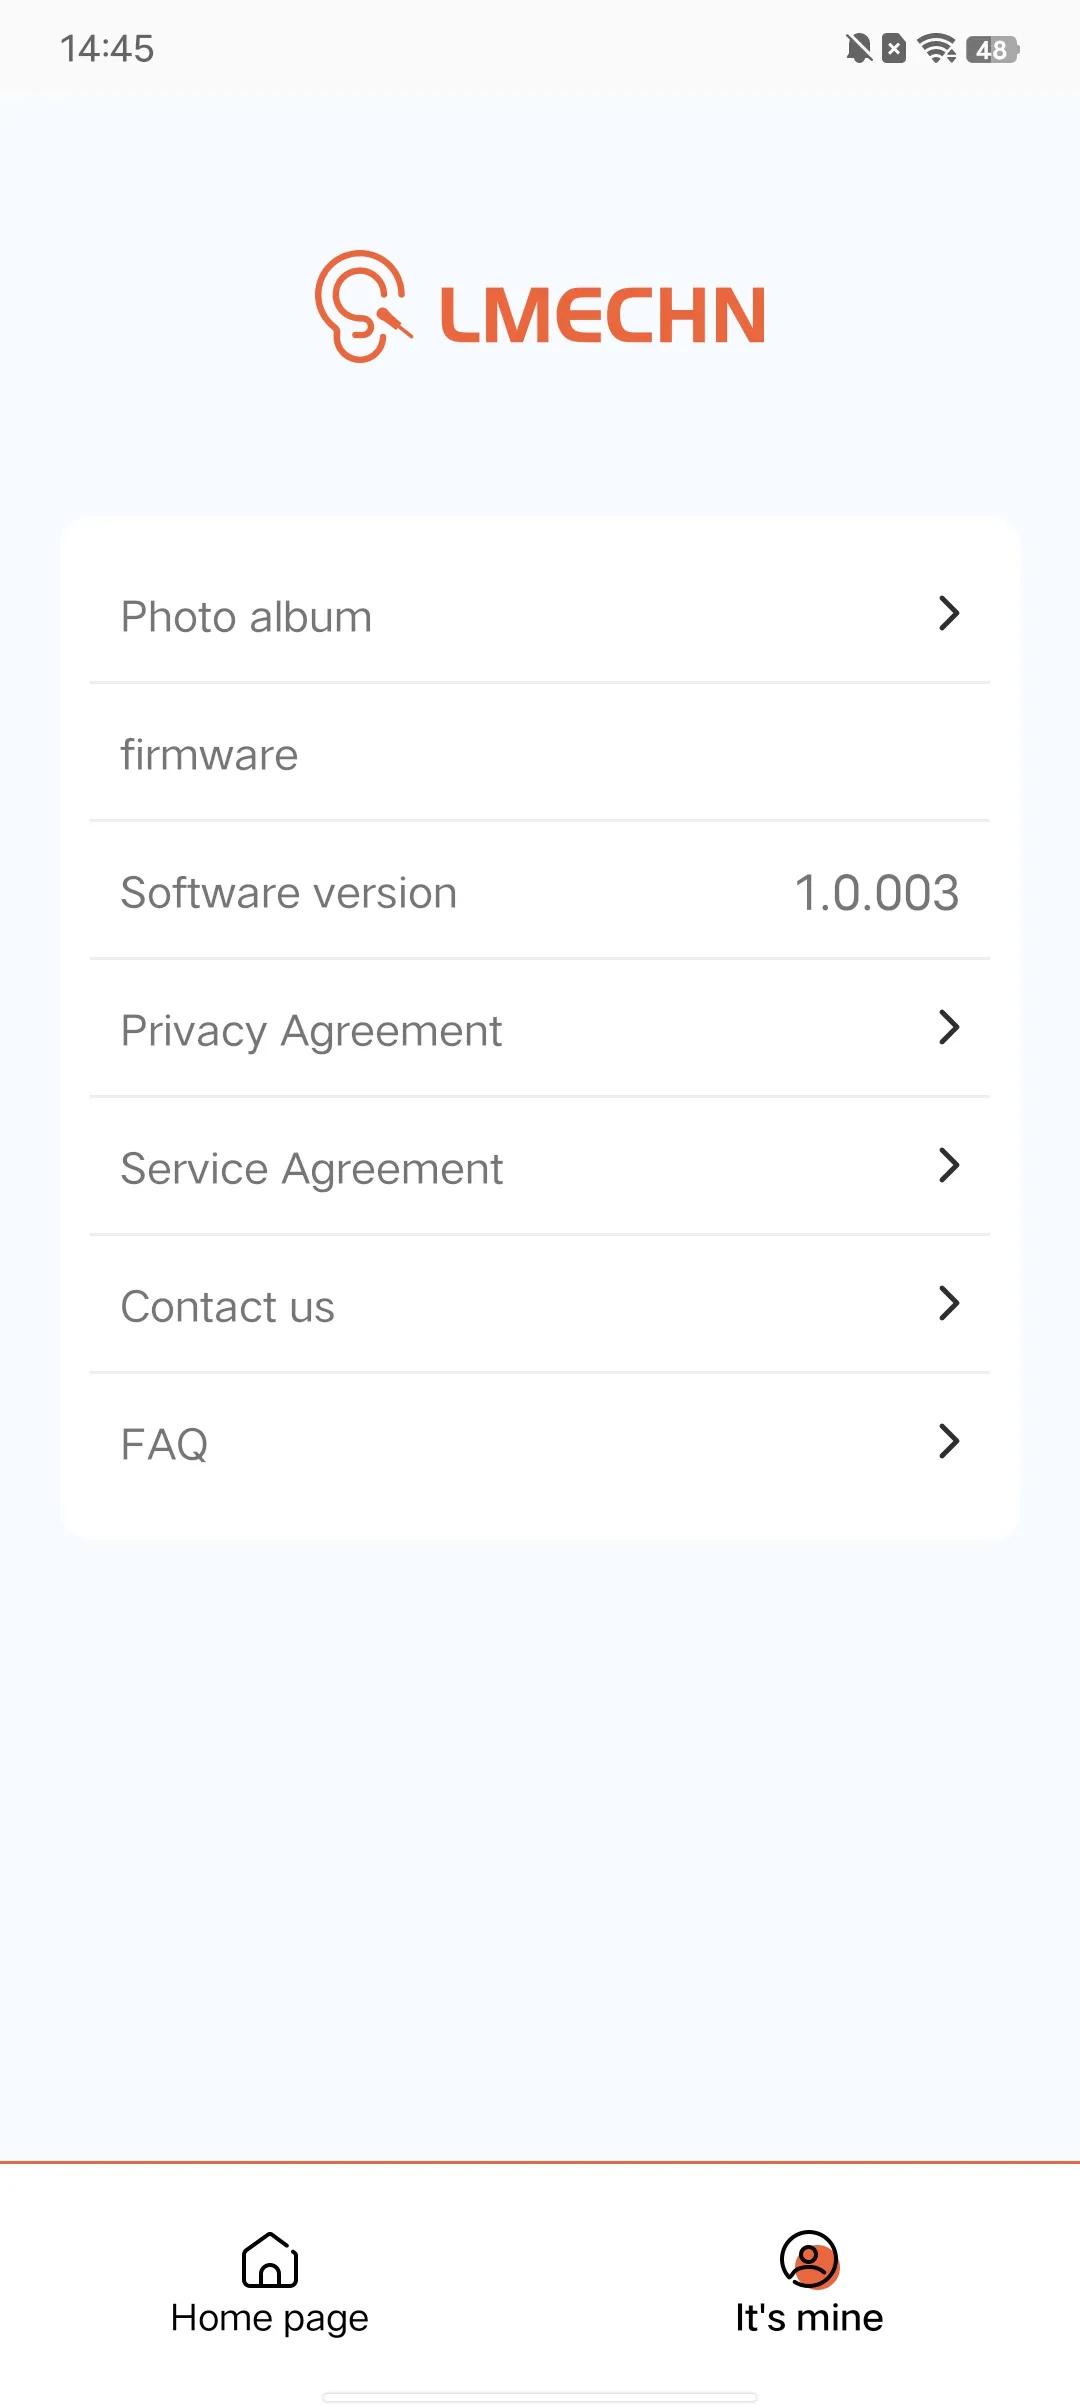Select the firmware row
The width and height of the screenshot is (1080, 2404).
[210, 755]
